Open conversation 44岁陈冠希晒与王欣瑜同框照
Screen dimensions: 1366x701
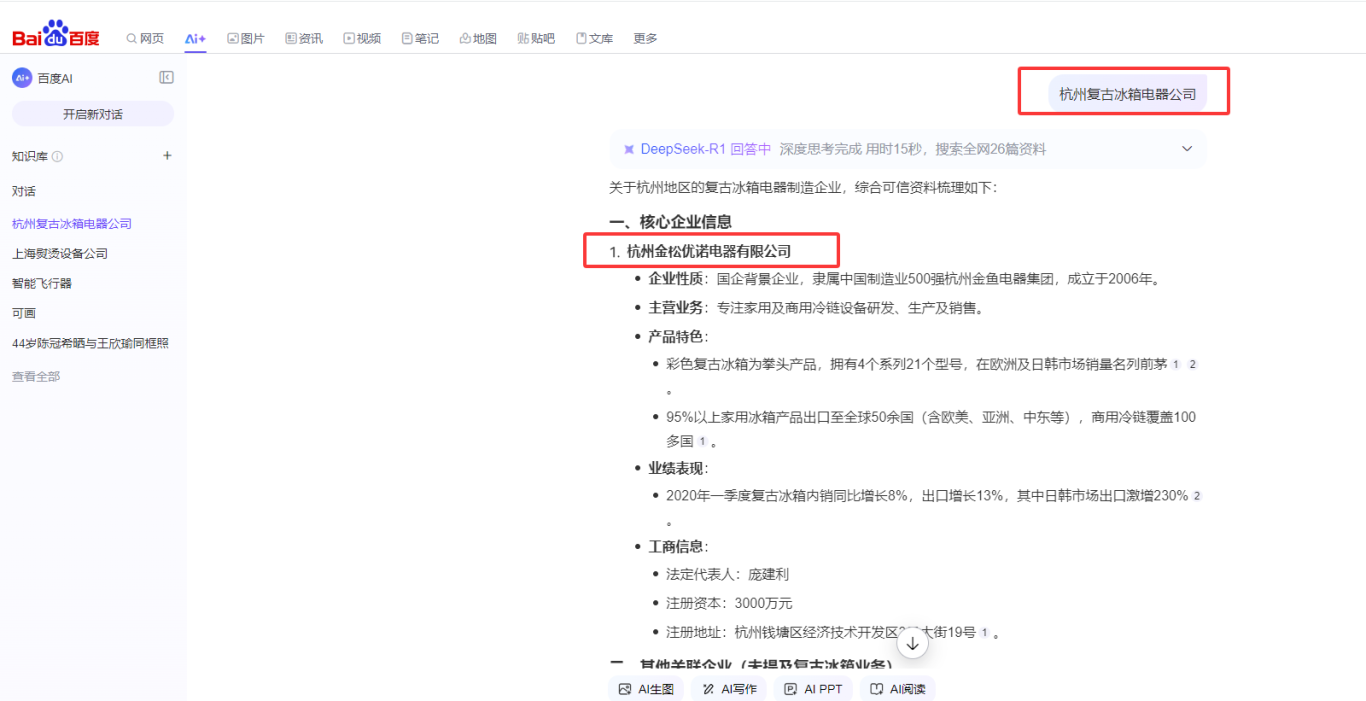point(90,343)
